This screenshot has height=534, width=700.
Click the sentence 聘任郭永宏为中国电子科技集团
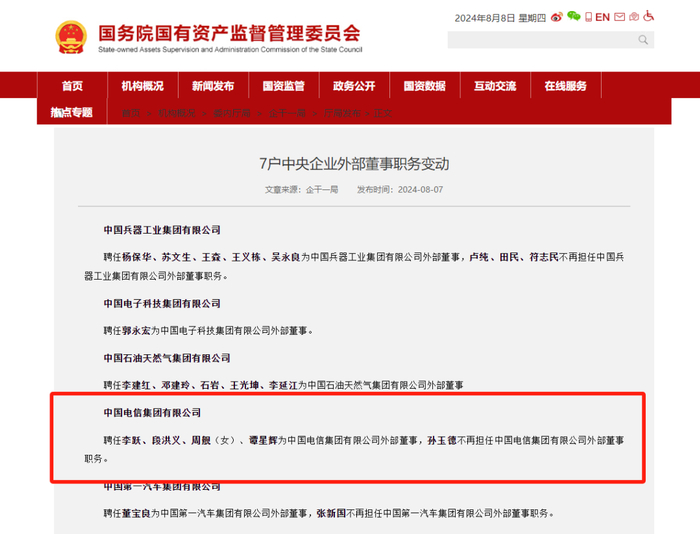coord(208,331)
